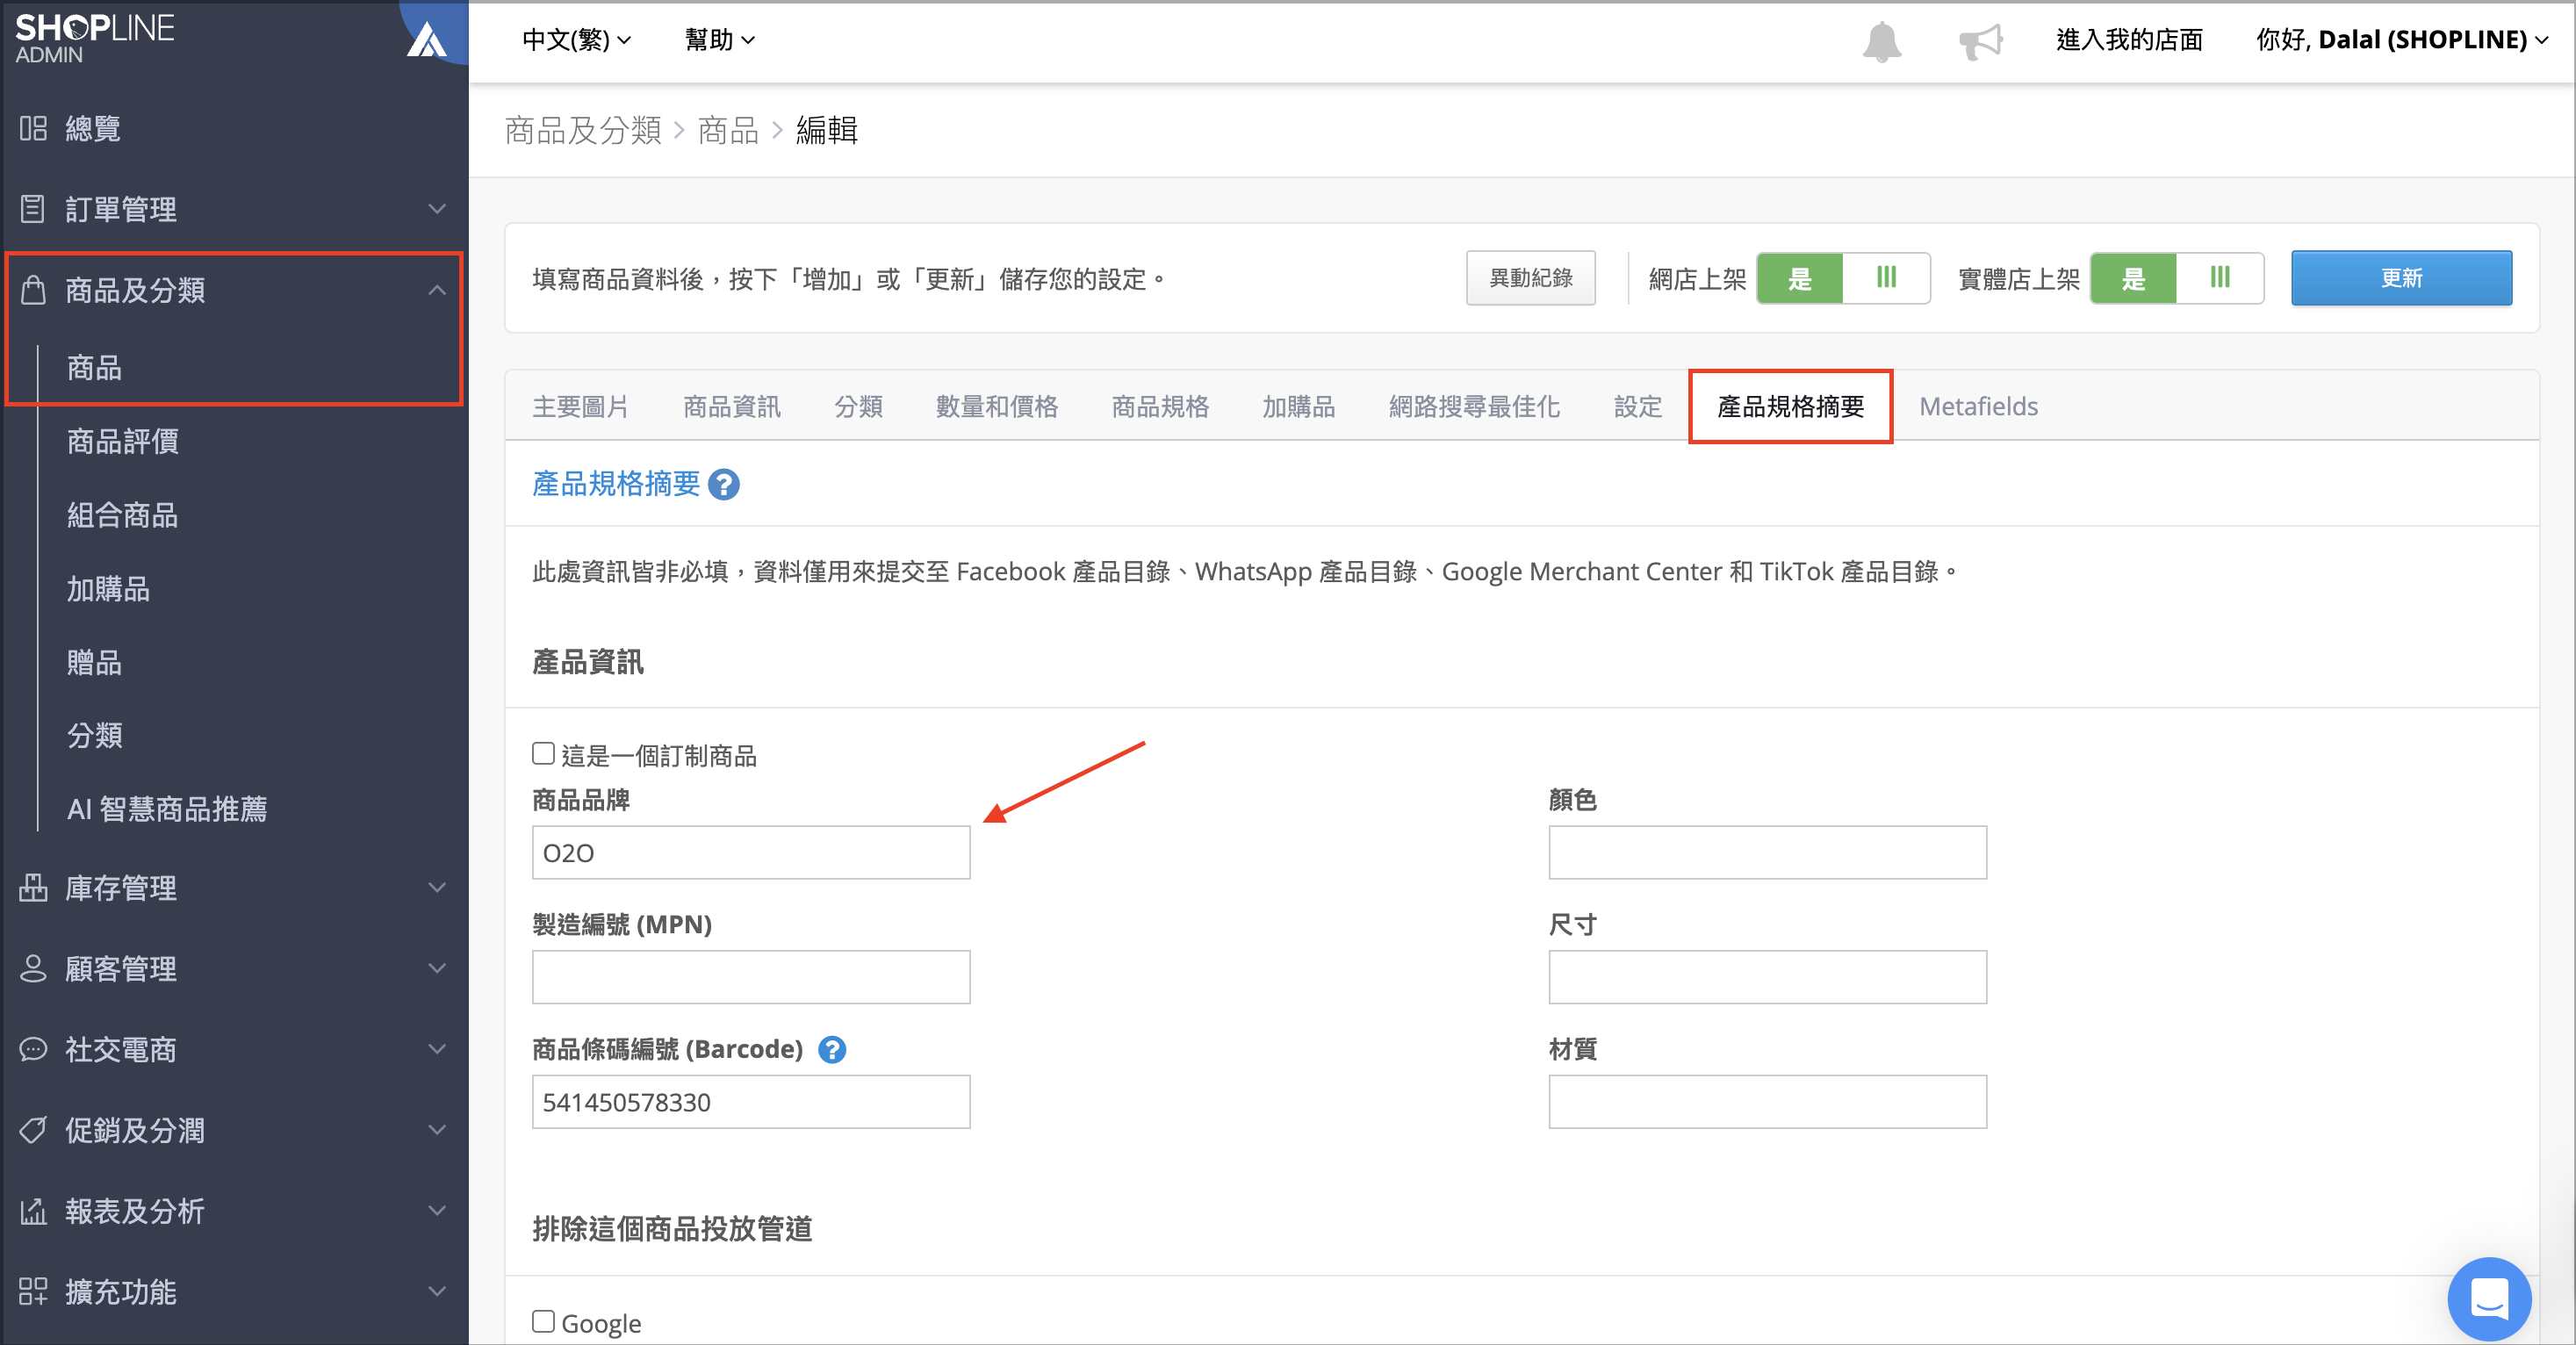
Task: Click the 總覽 dashboard icon
Action: (x=33, y=128)
